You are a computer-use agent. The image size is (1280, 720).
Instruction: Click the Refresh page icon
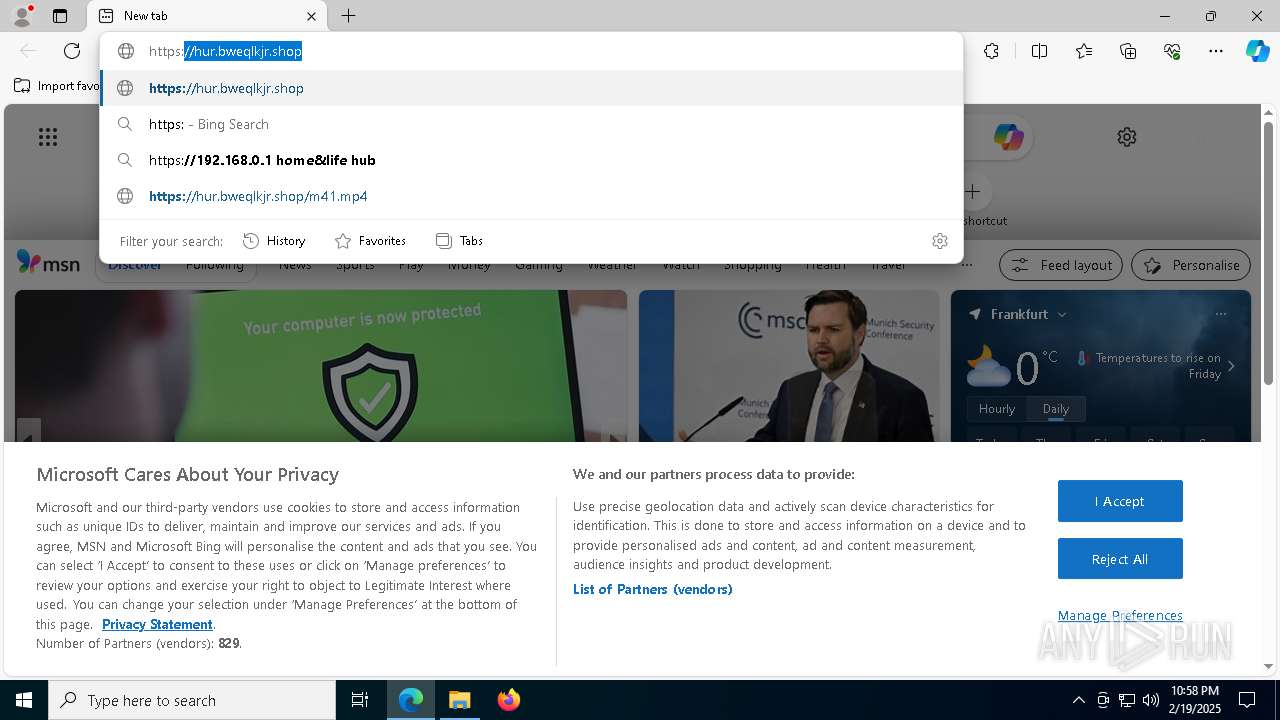pos(72,51)
